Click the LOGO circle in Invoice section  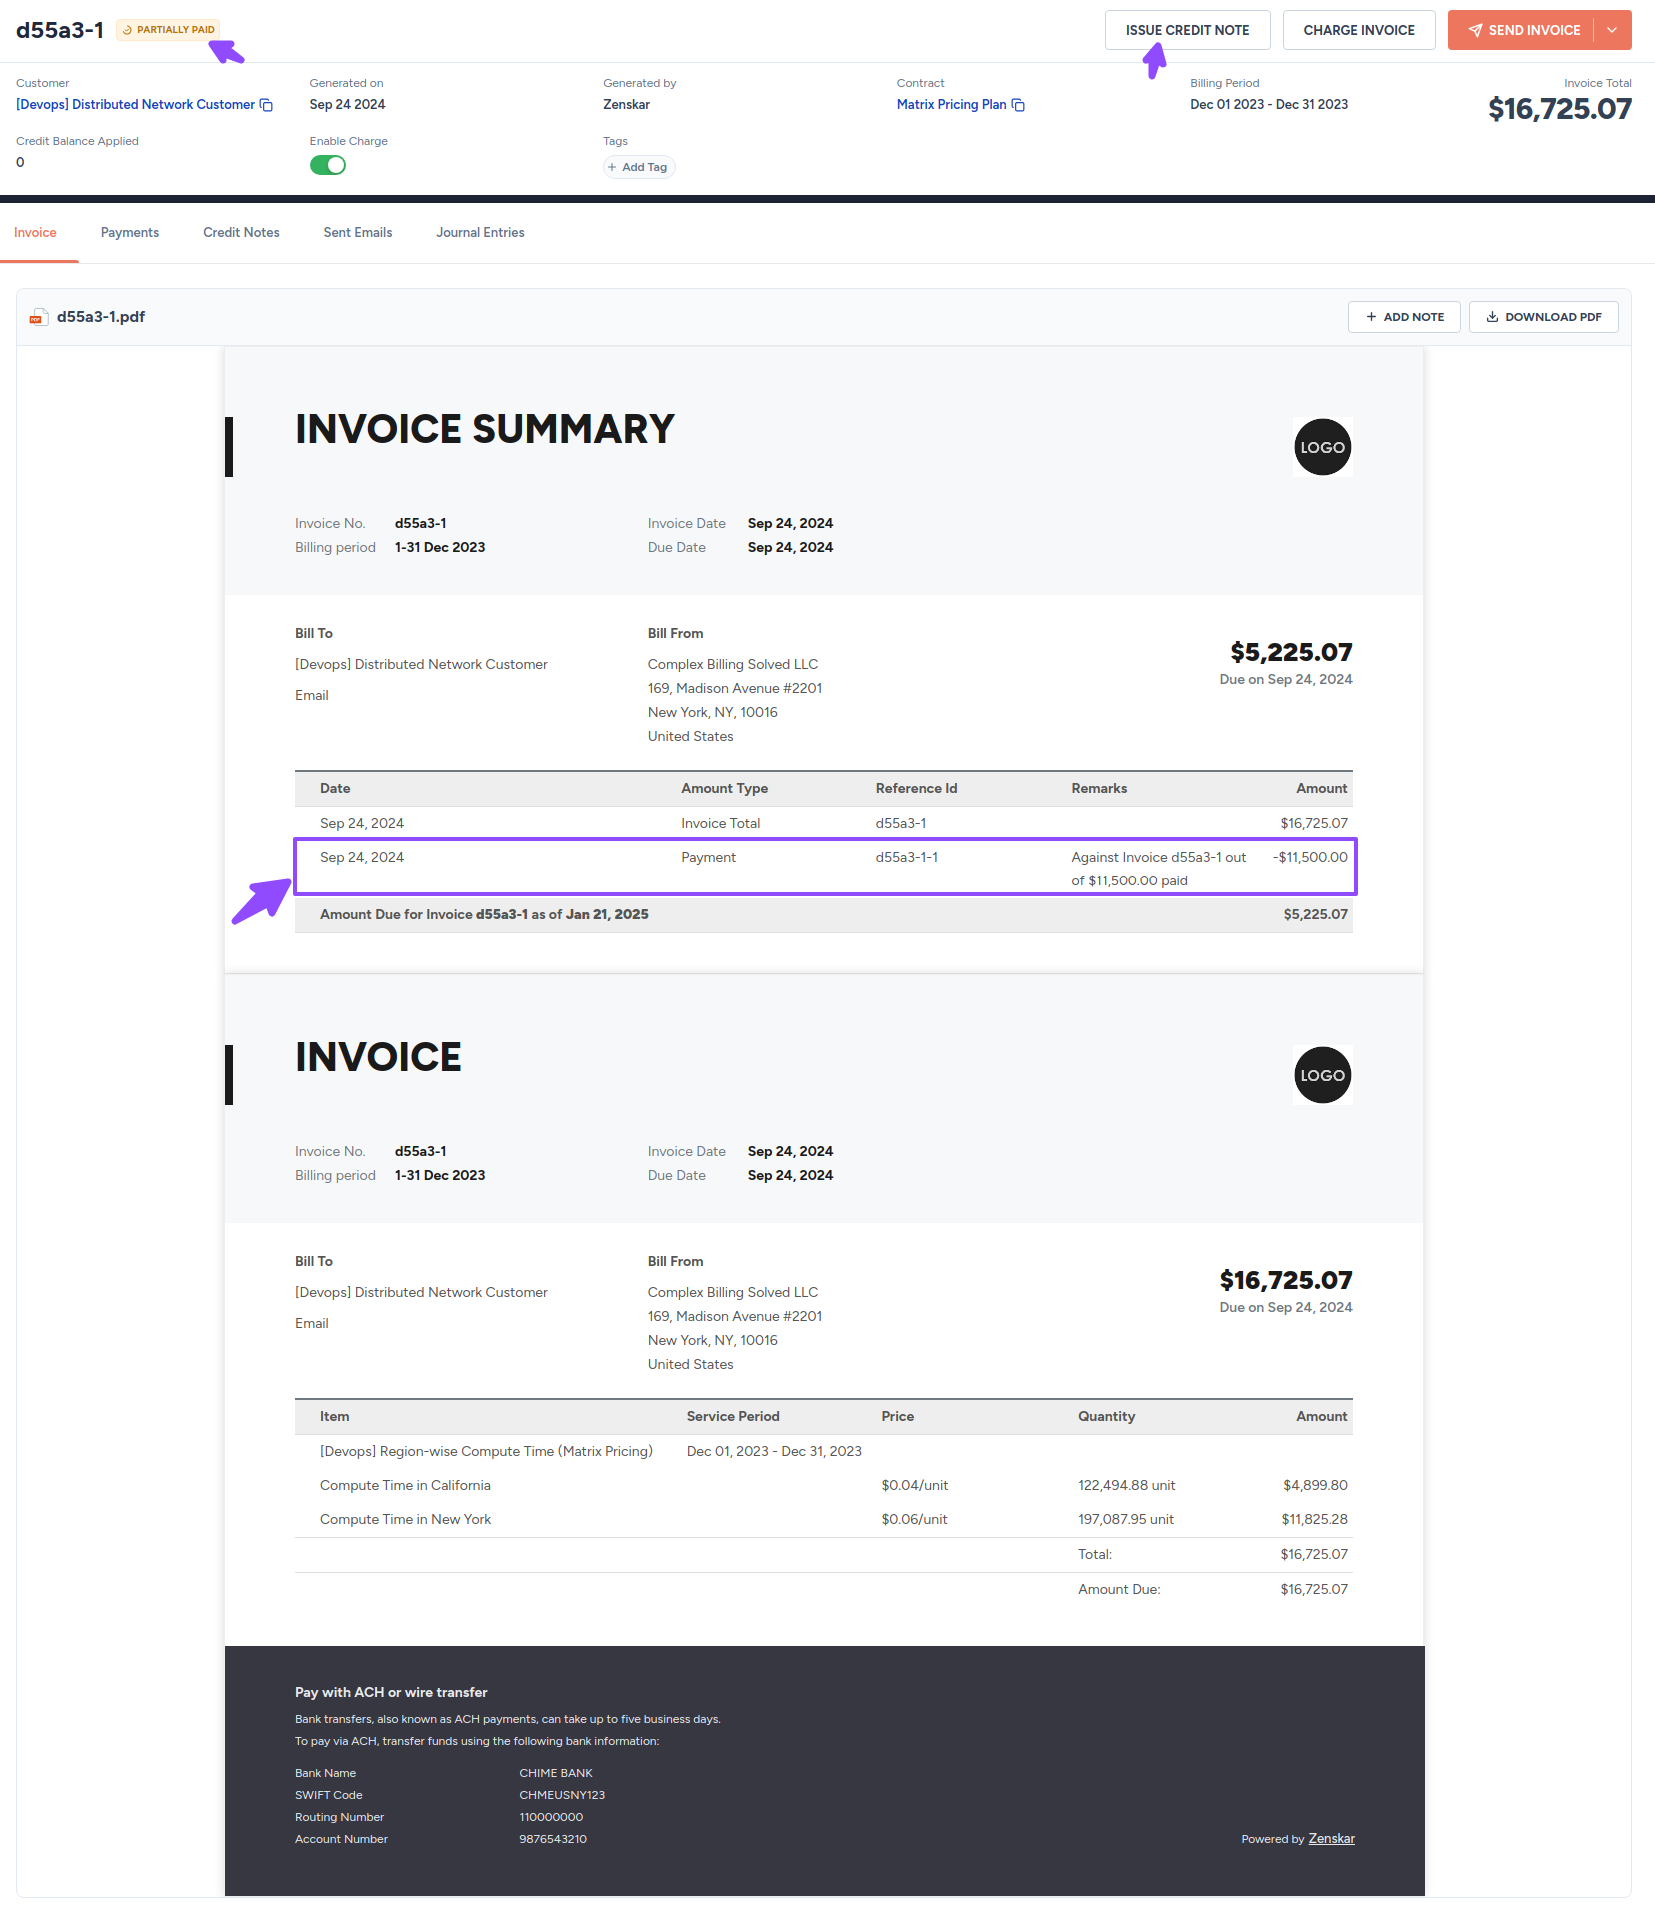pyautogui.click(x=1322, y=1075)
